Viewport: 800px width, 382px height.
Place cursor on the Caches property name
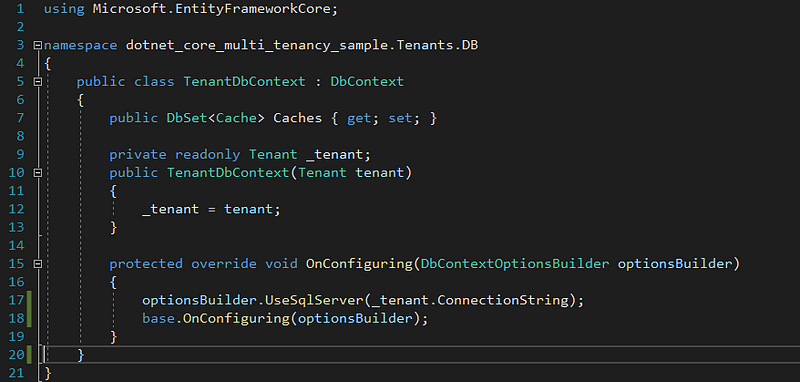(297, 118)
